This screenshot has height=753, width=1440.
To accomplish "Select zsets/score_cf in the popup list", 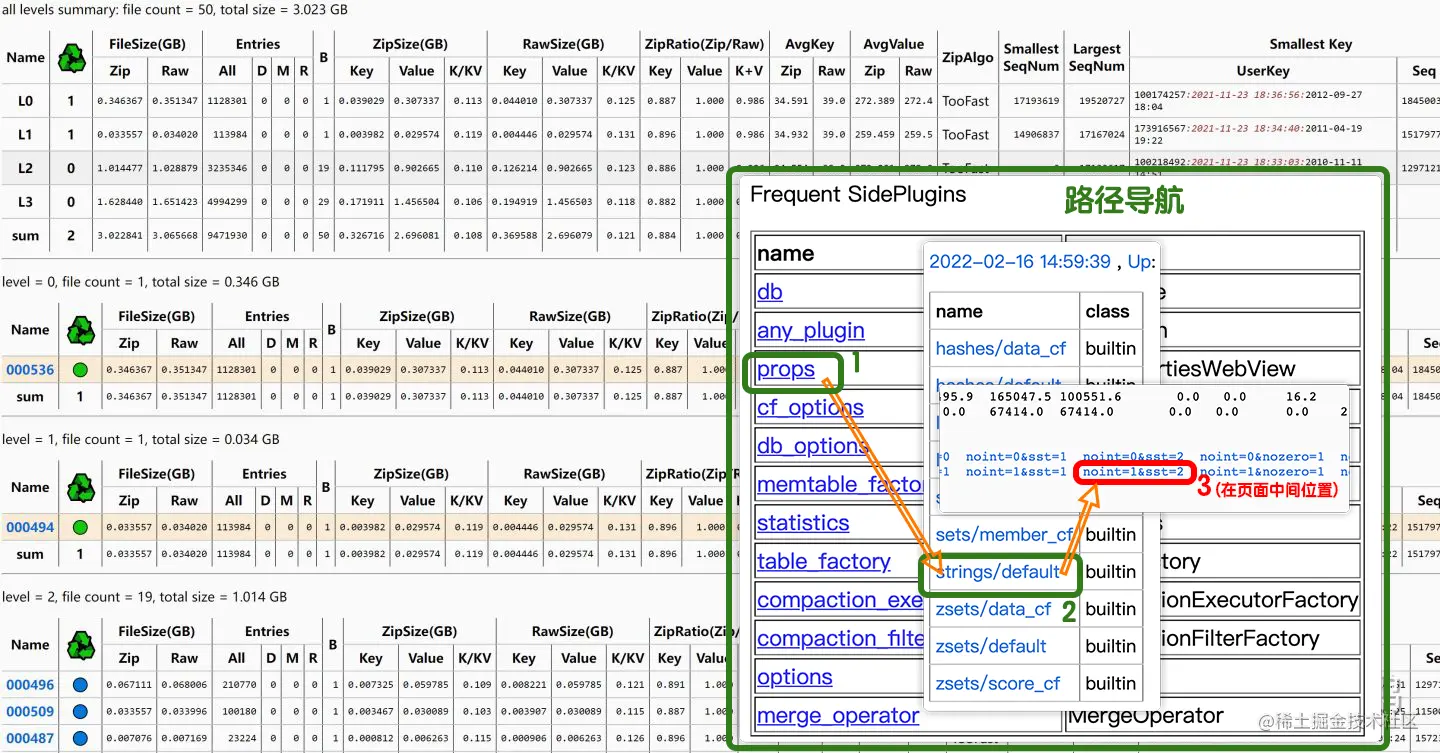I will pos(998,684).
